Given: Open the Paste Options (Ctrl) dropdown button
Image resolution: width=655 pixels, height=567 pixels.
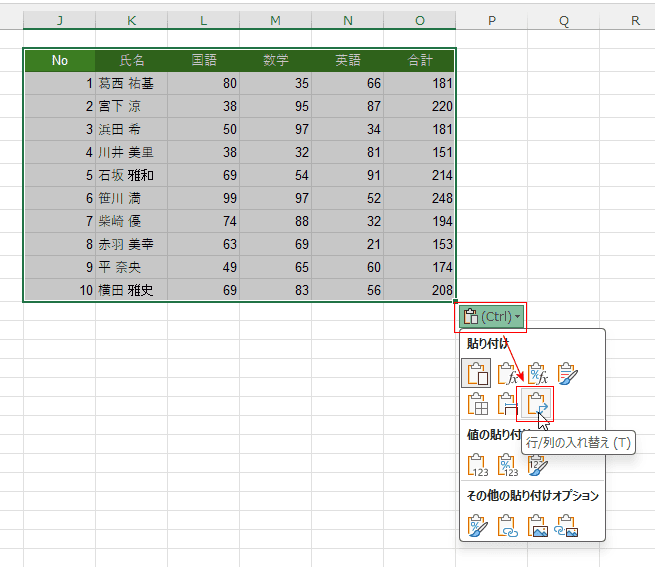Looking at the screenshot, I should pyautogui.click(x=492, y=317).
